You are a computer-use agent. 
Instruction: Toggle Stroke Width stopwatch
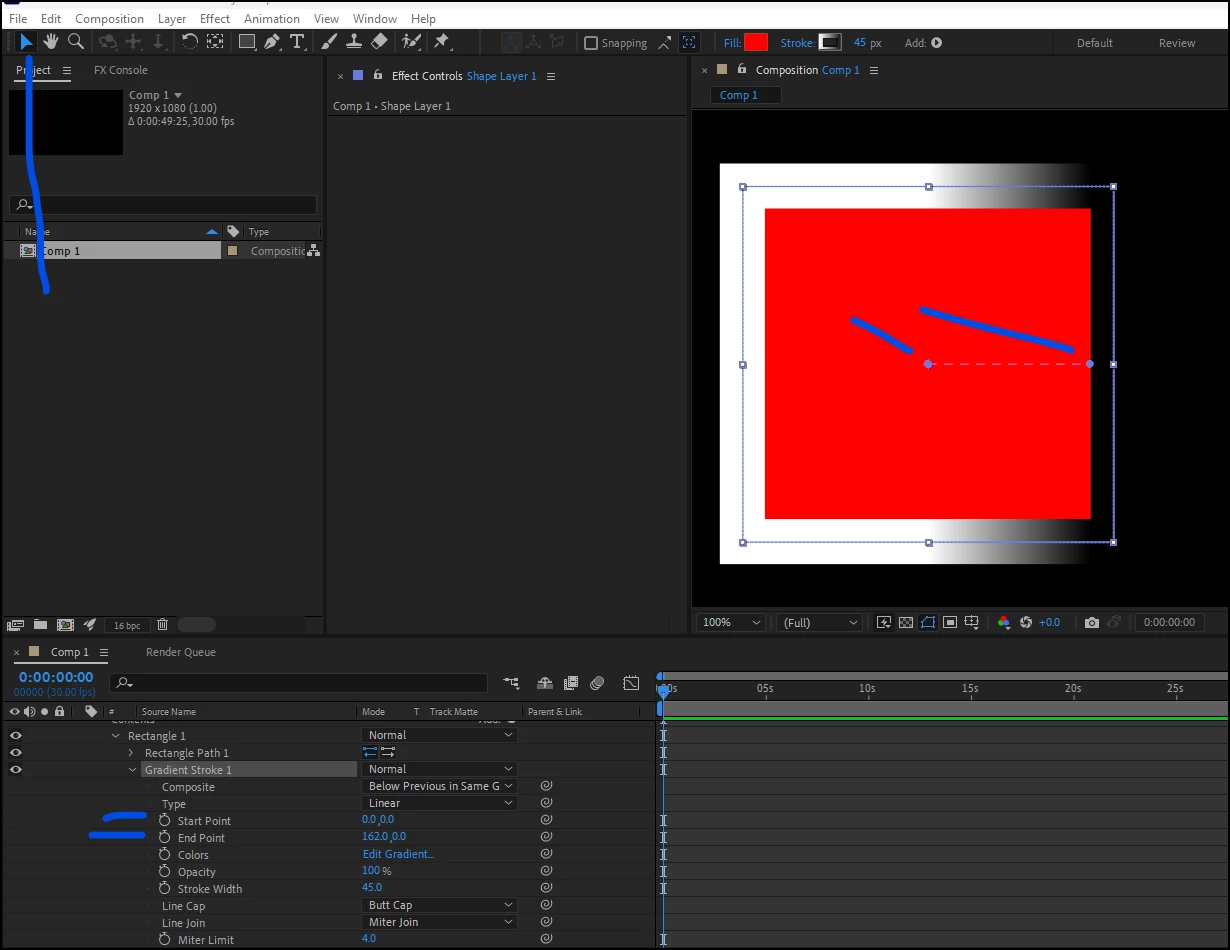tap(165, 888)
